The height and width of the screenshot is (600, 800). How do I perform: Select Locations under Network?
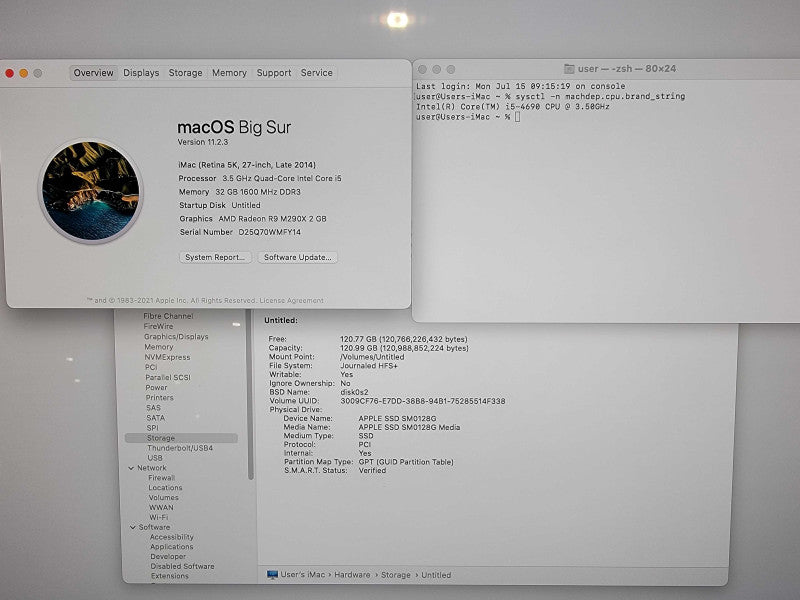[x=165, y=488]
